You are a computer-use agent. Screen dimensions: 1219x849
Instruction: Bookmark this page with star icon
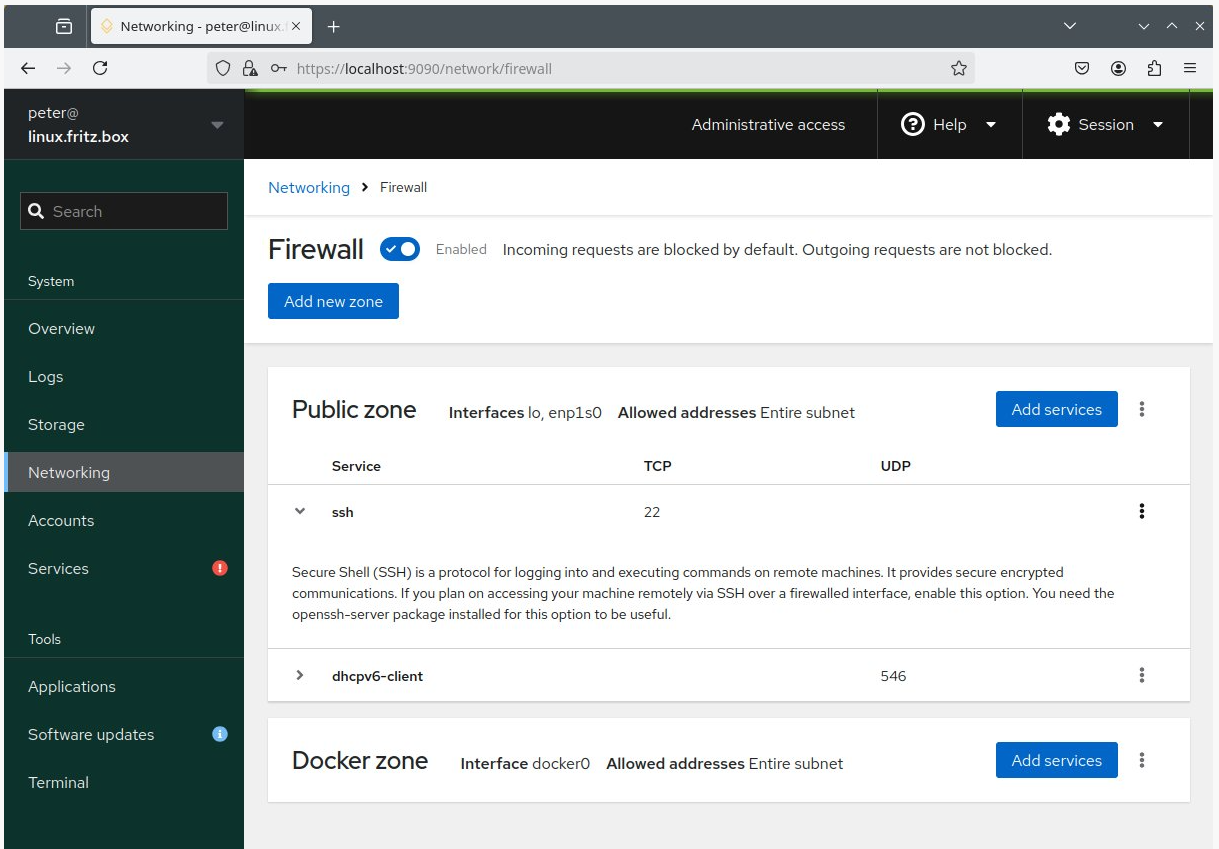click(x=958, y=68)
